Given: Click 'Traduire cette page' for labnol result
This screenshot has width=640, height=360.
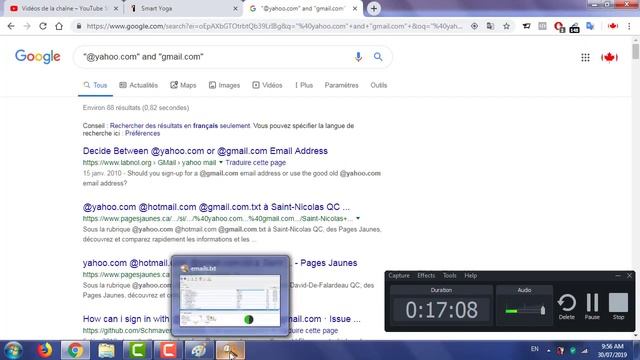Looking at the screenshot, I should (256, 162).
